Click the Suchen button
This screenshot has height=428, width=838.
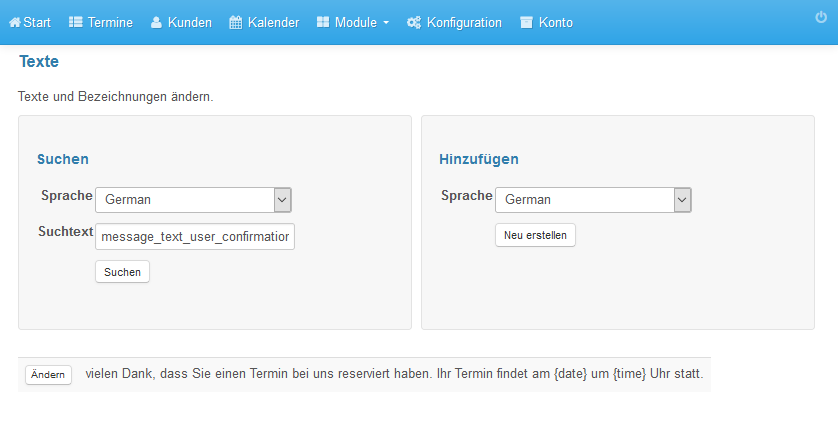pos(122,271)
